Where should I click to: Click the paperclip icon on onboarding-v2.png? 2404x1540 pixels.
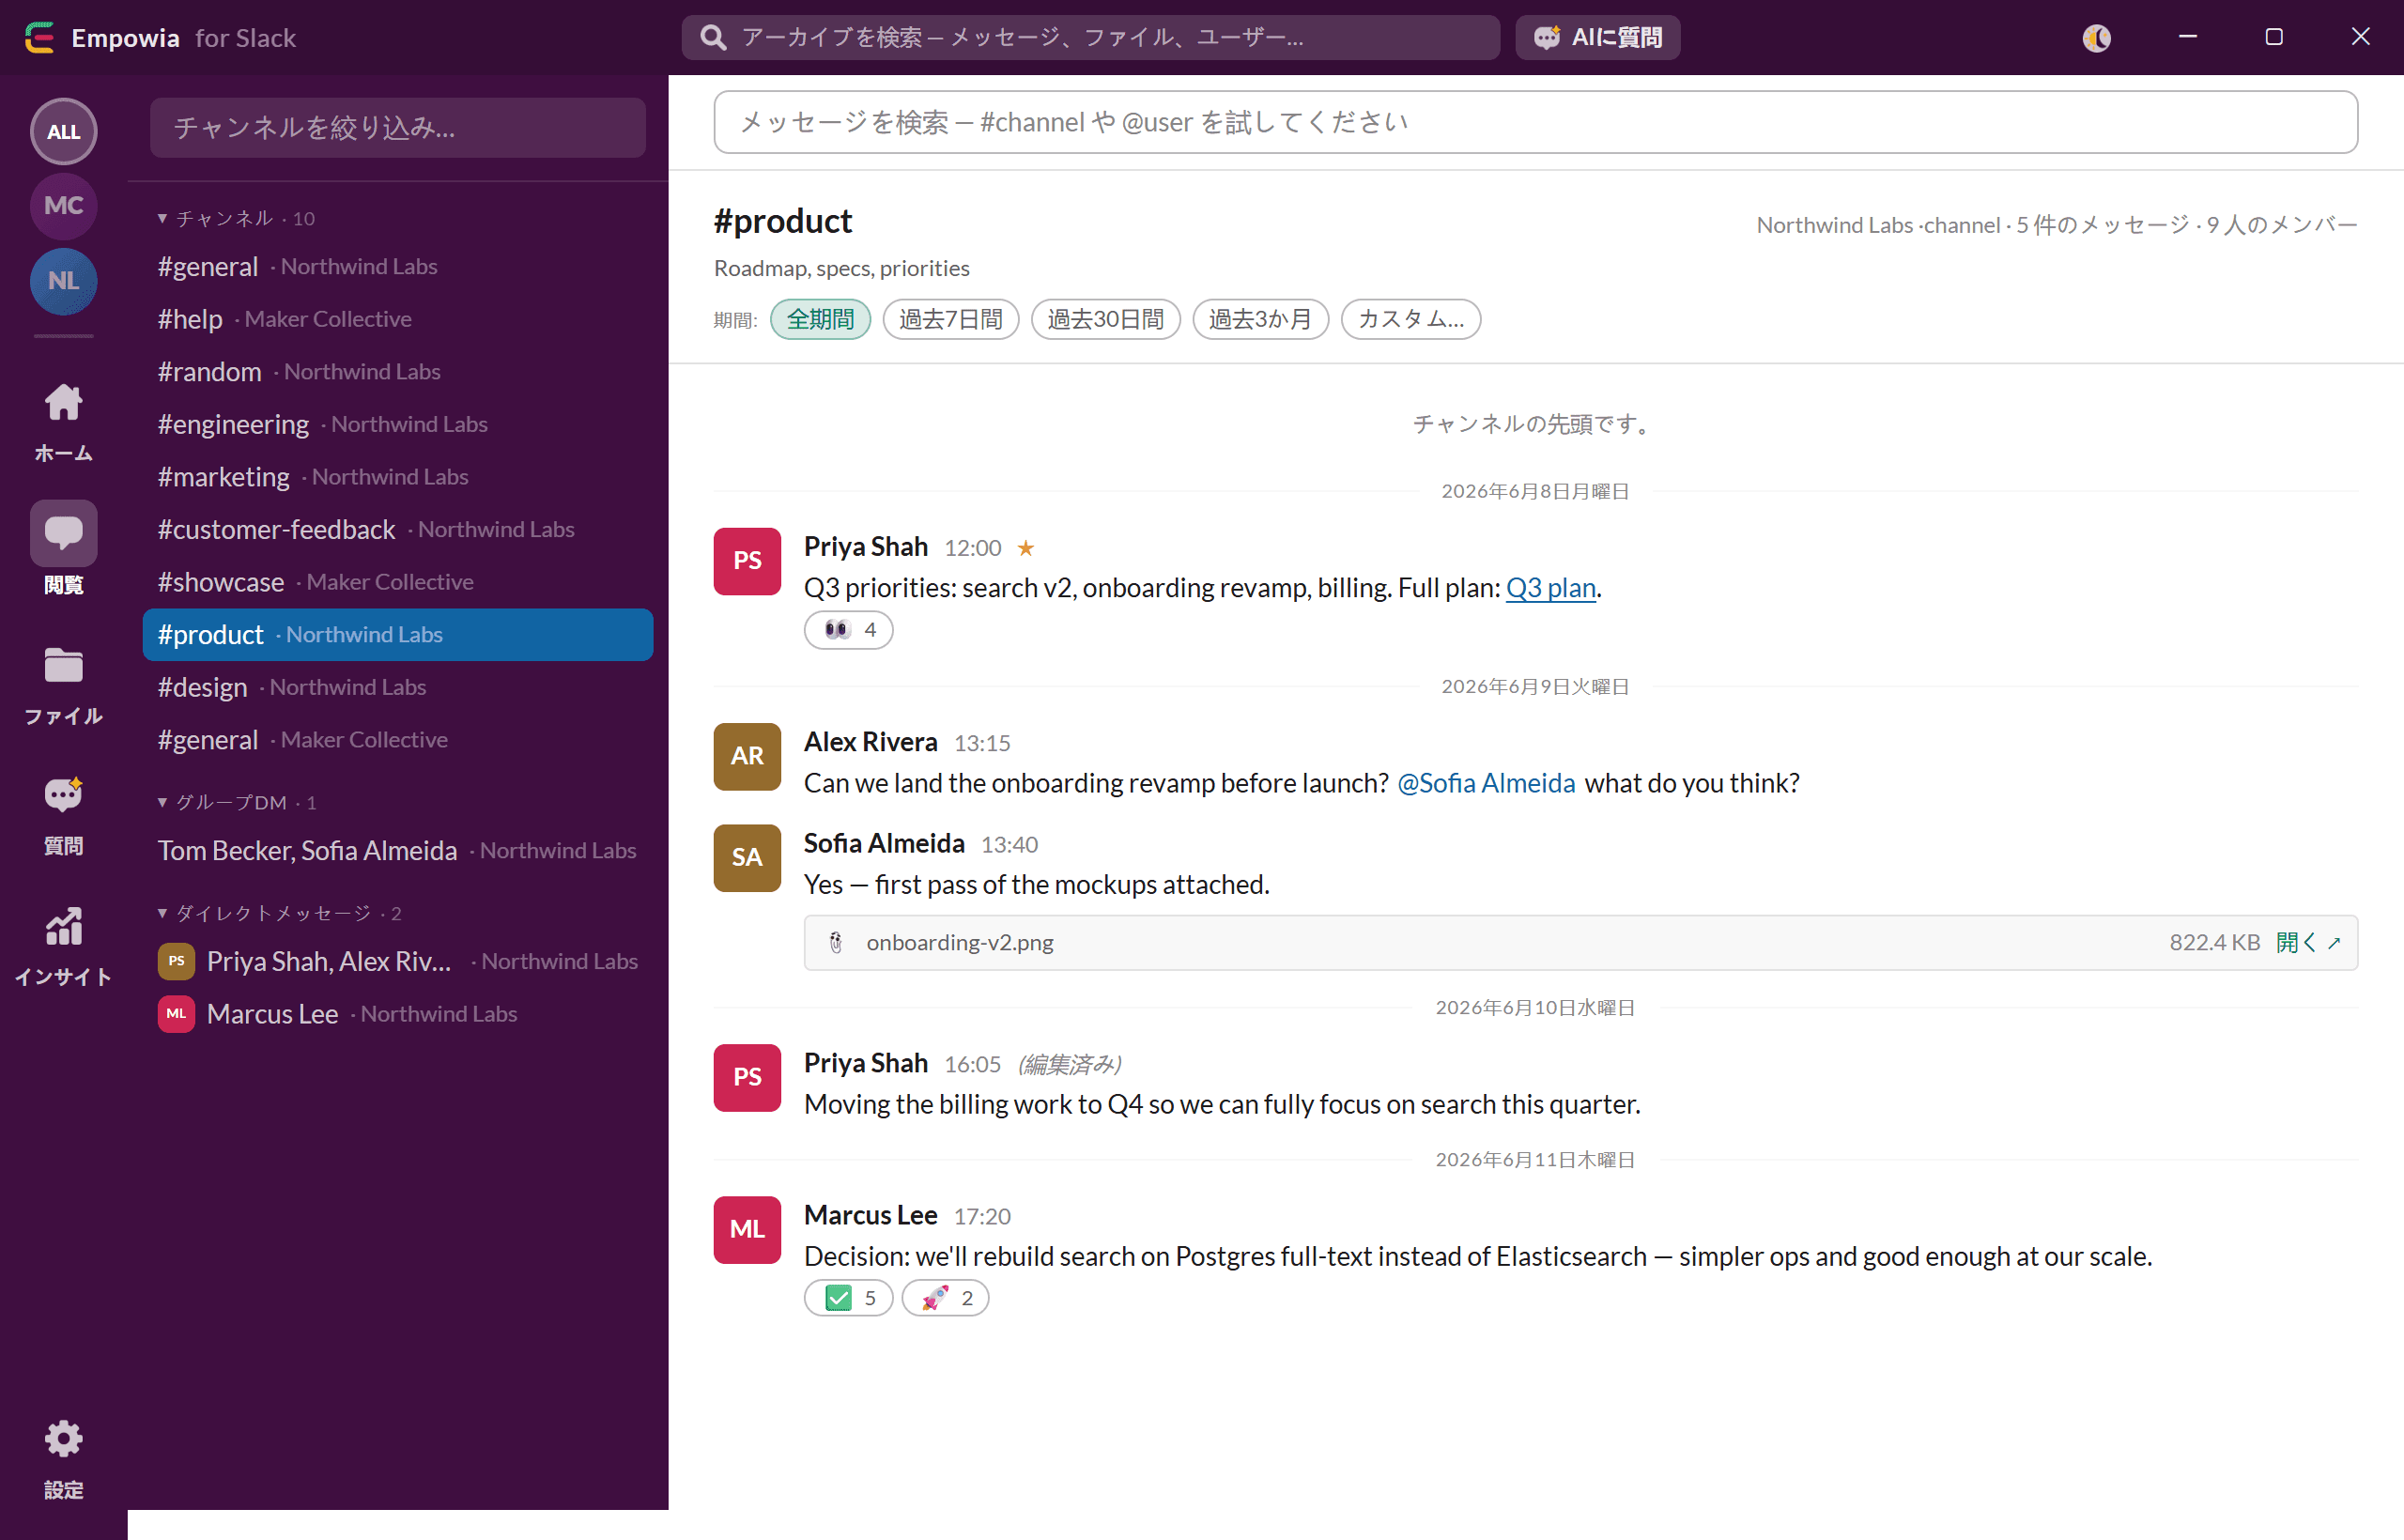pyautogui.click(x=836, y=942)
